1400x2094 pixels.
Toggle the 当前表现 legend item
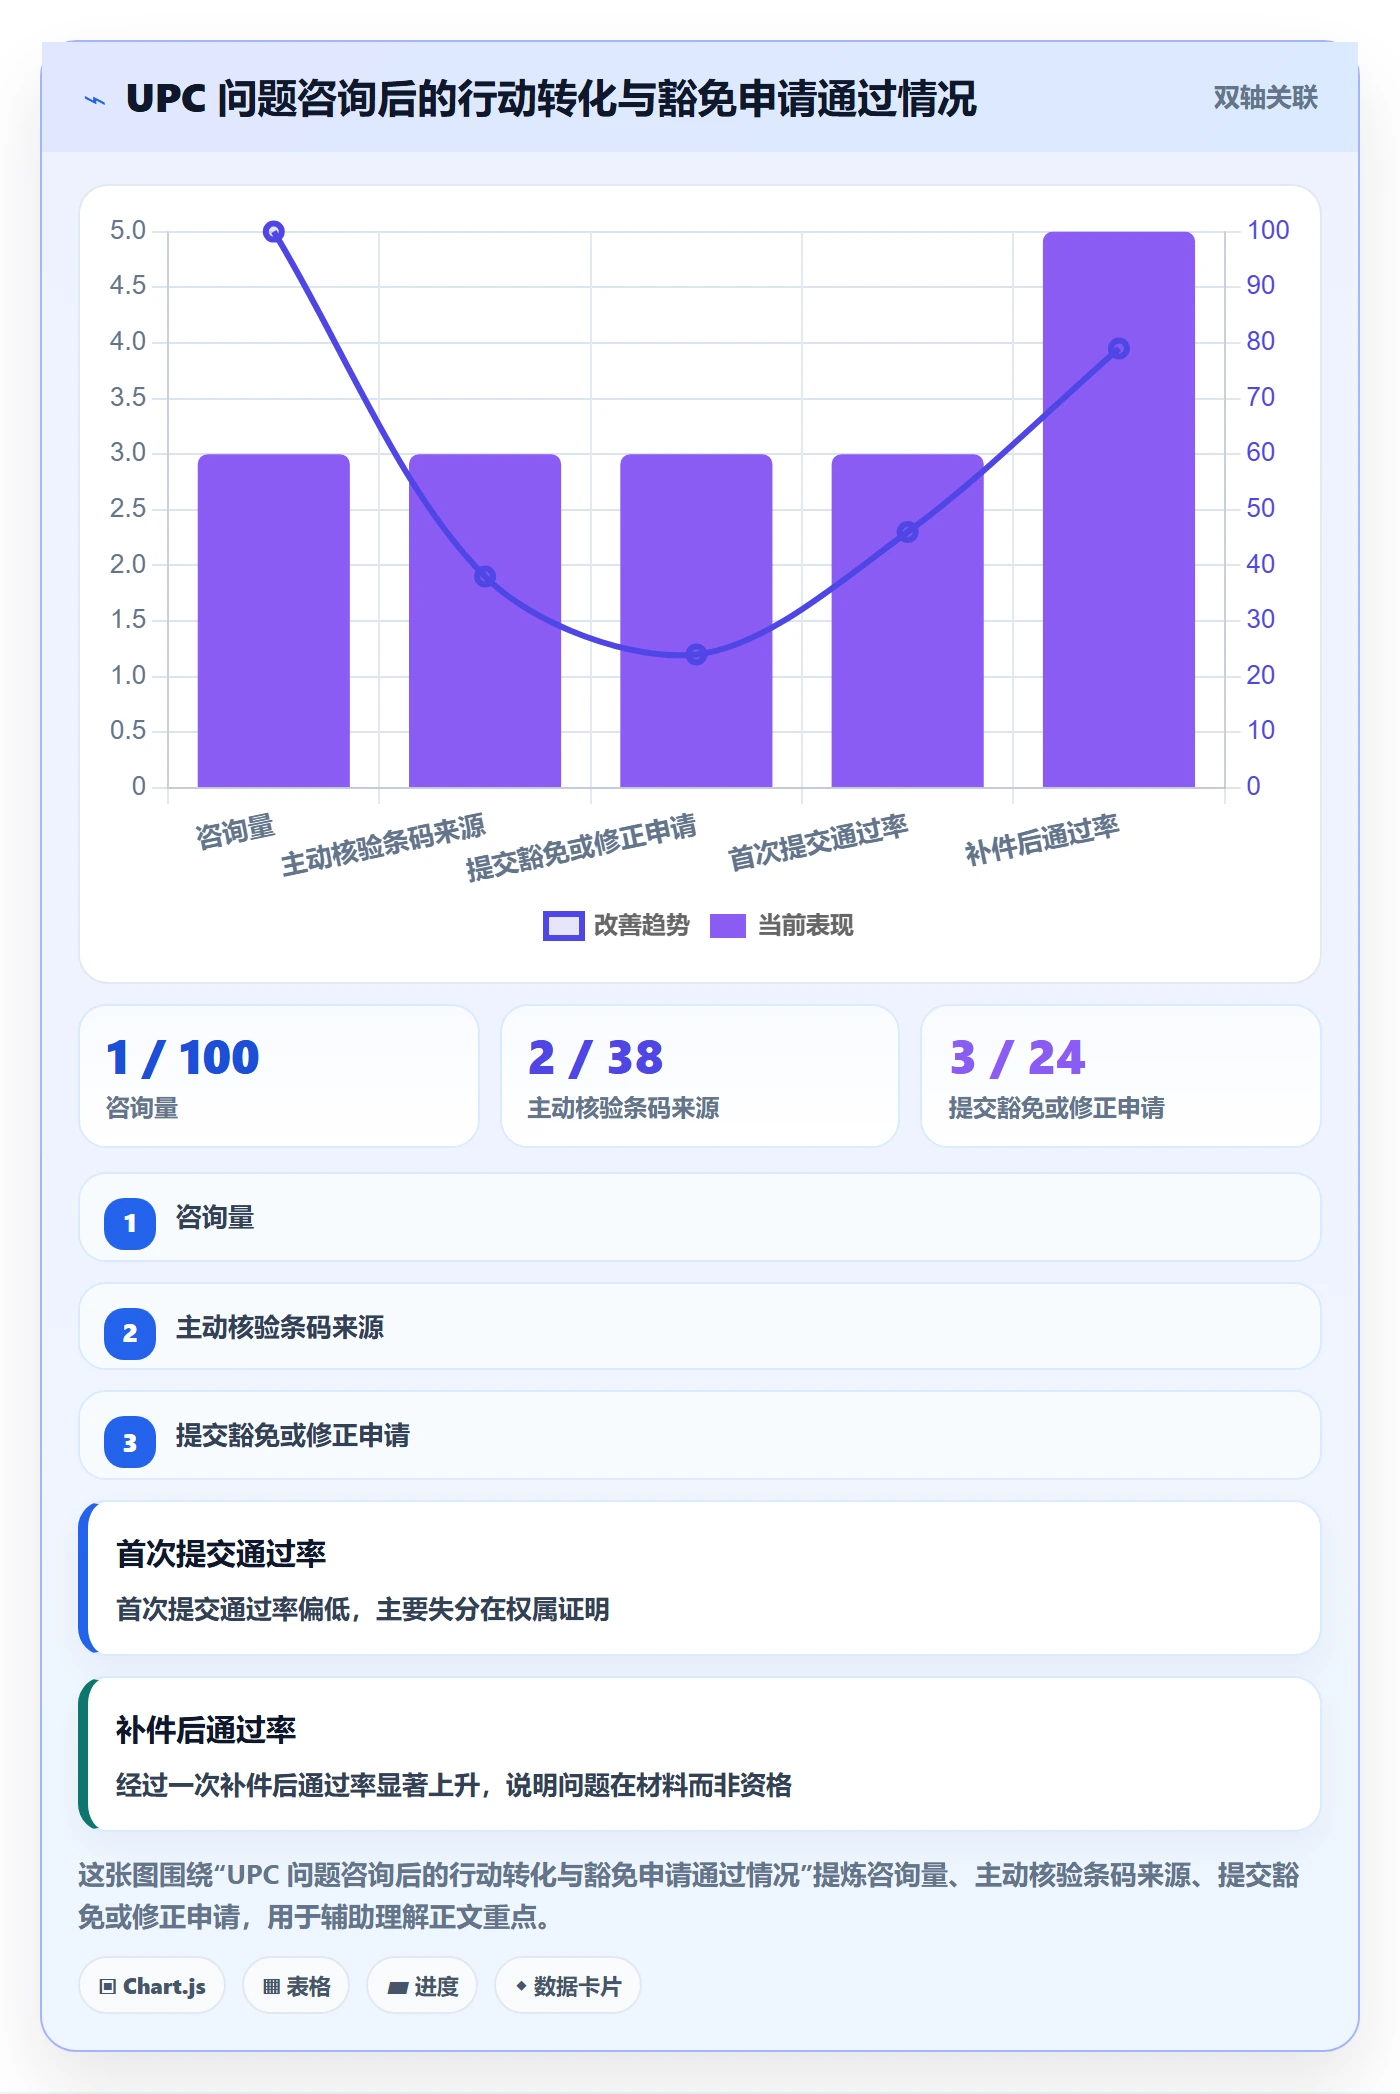(x=782, y=925)
